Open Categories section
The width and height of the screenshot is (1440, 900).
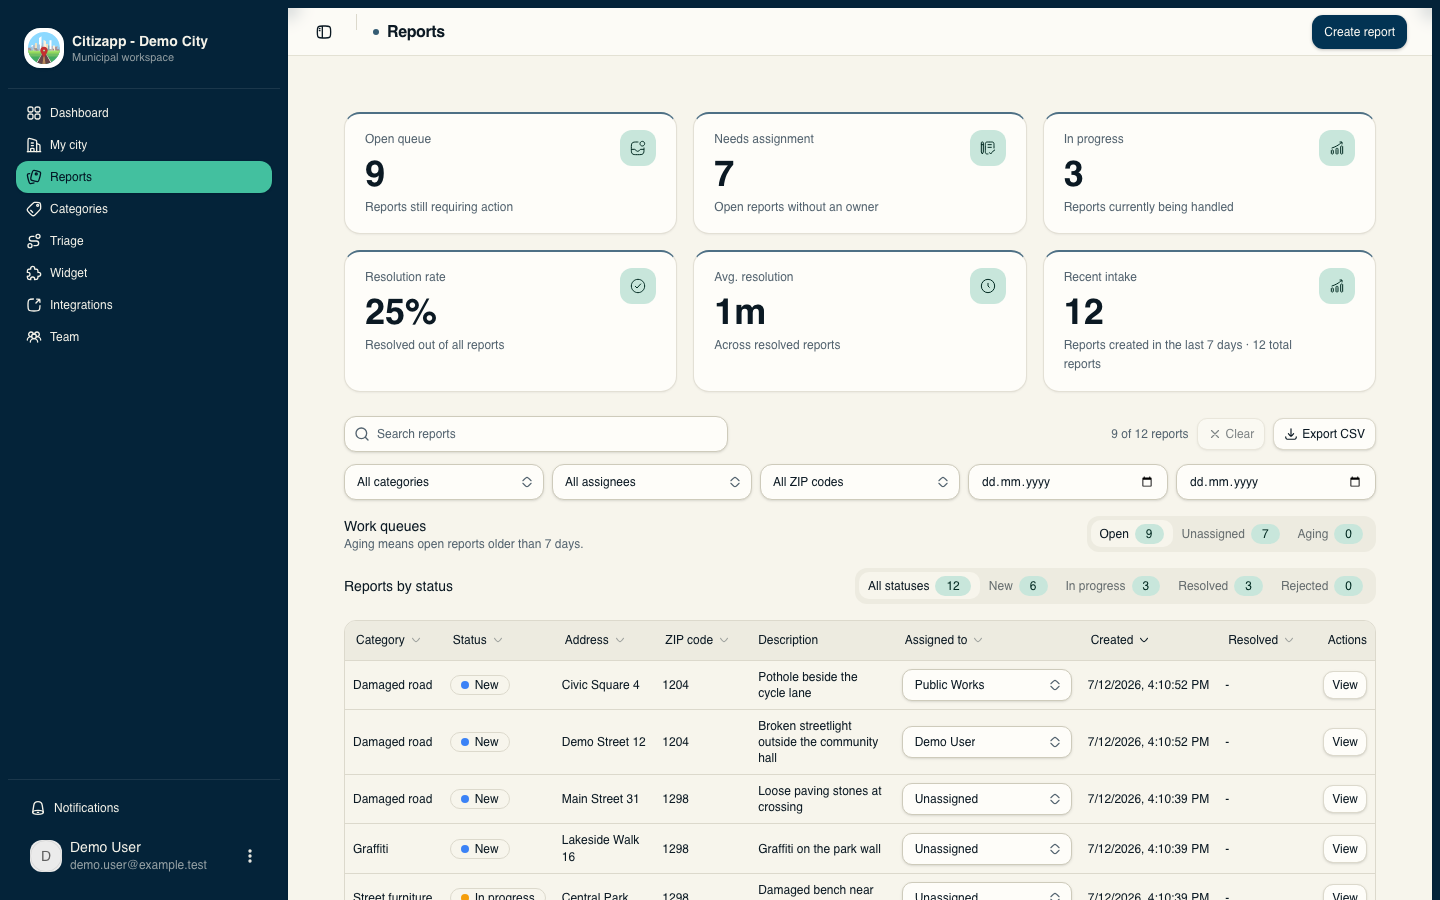[x=144, y=209]
